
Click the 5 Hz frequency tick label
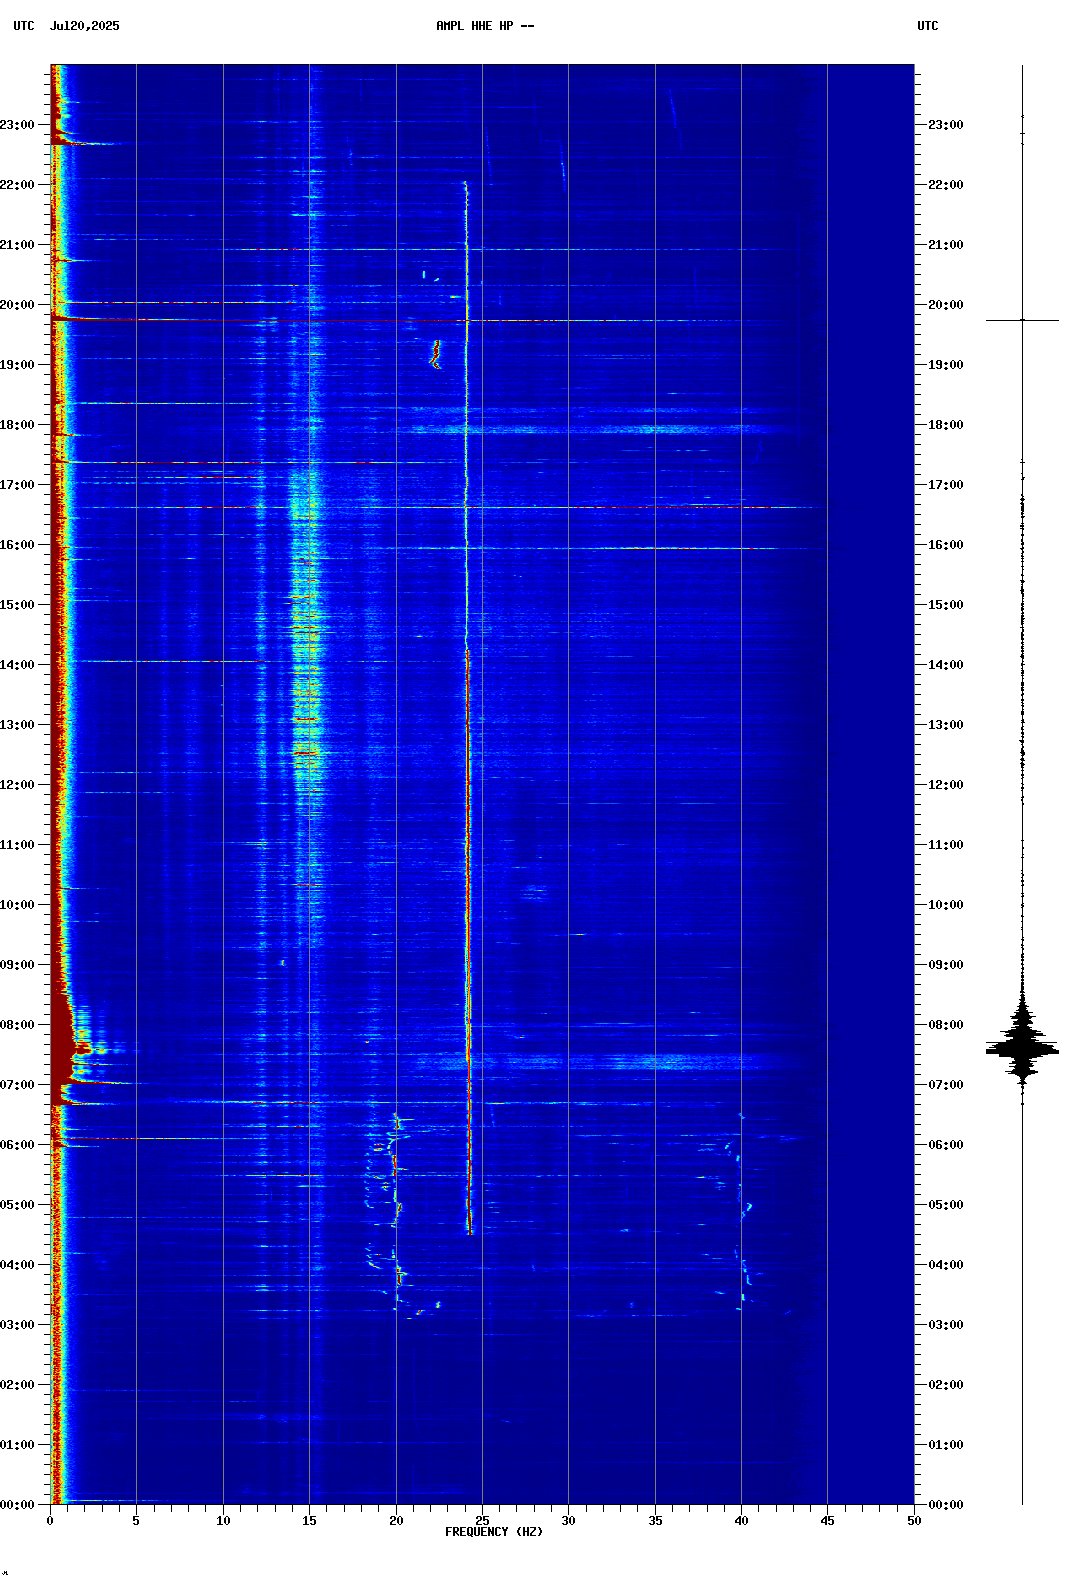click(136, 1521)
